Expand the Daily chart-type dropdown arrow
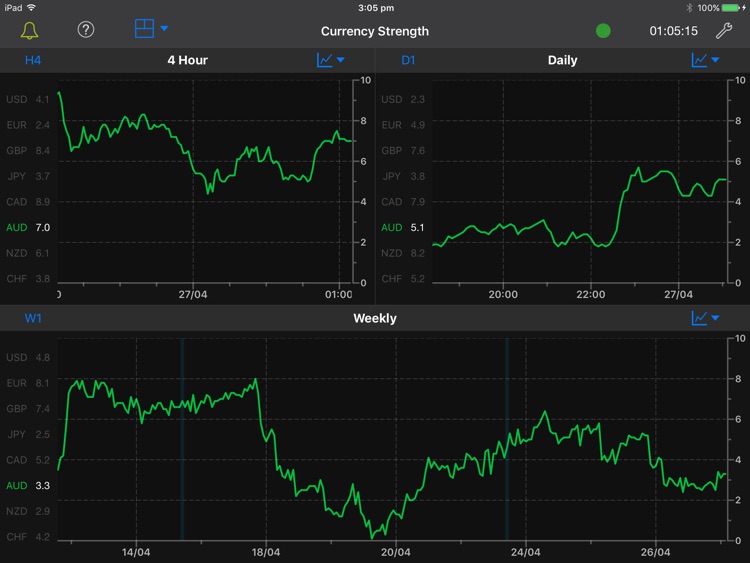 click(x=715, y=60)
